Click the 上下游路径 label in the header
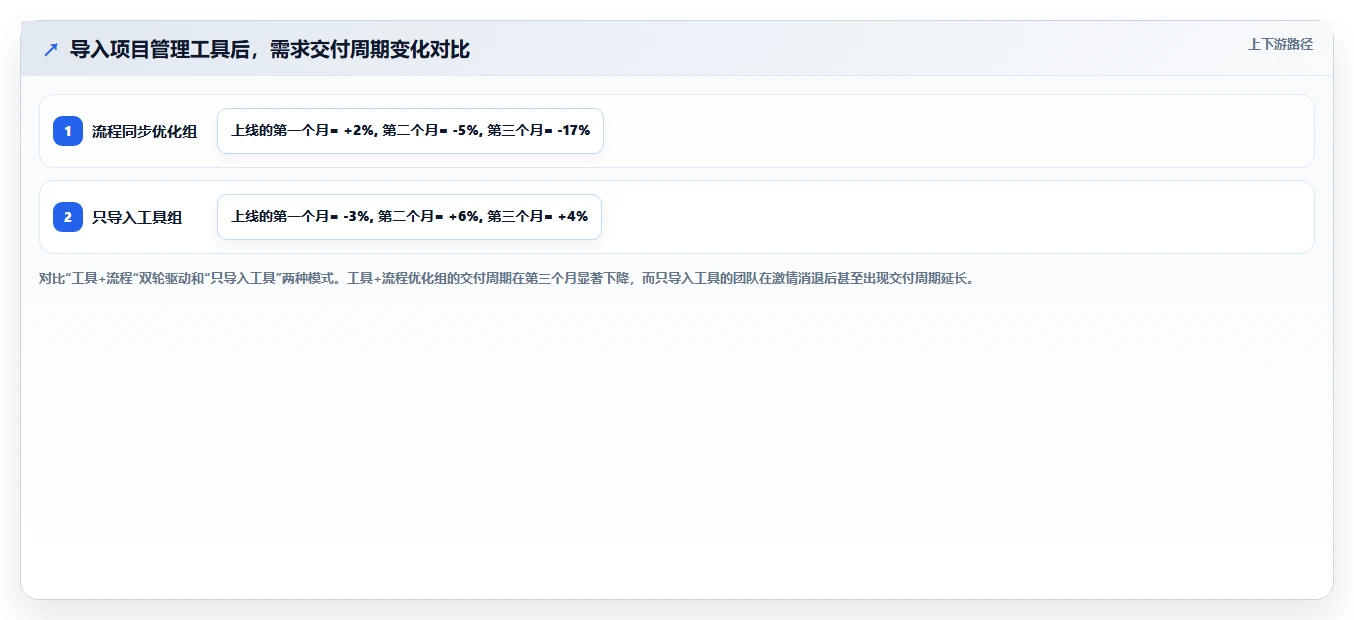The width and height of the screenshot is (1354, 620). [1280, 44]
